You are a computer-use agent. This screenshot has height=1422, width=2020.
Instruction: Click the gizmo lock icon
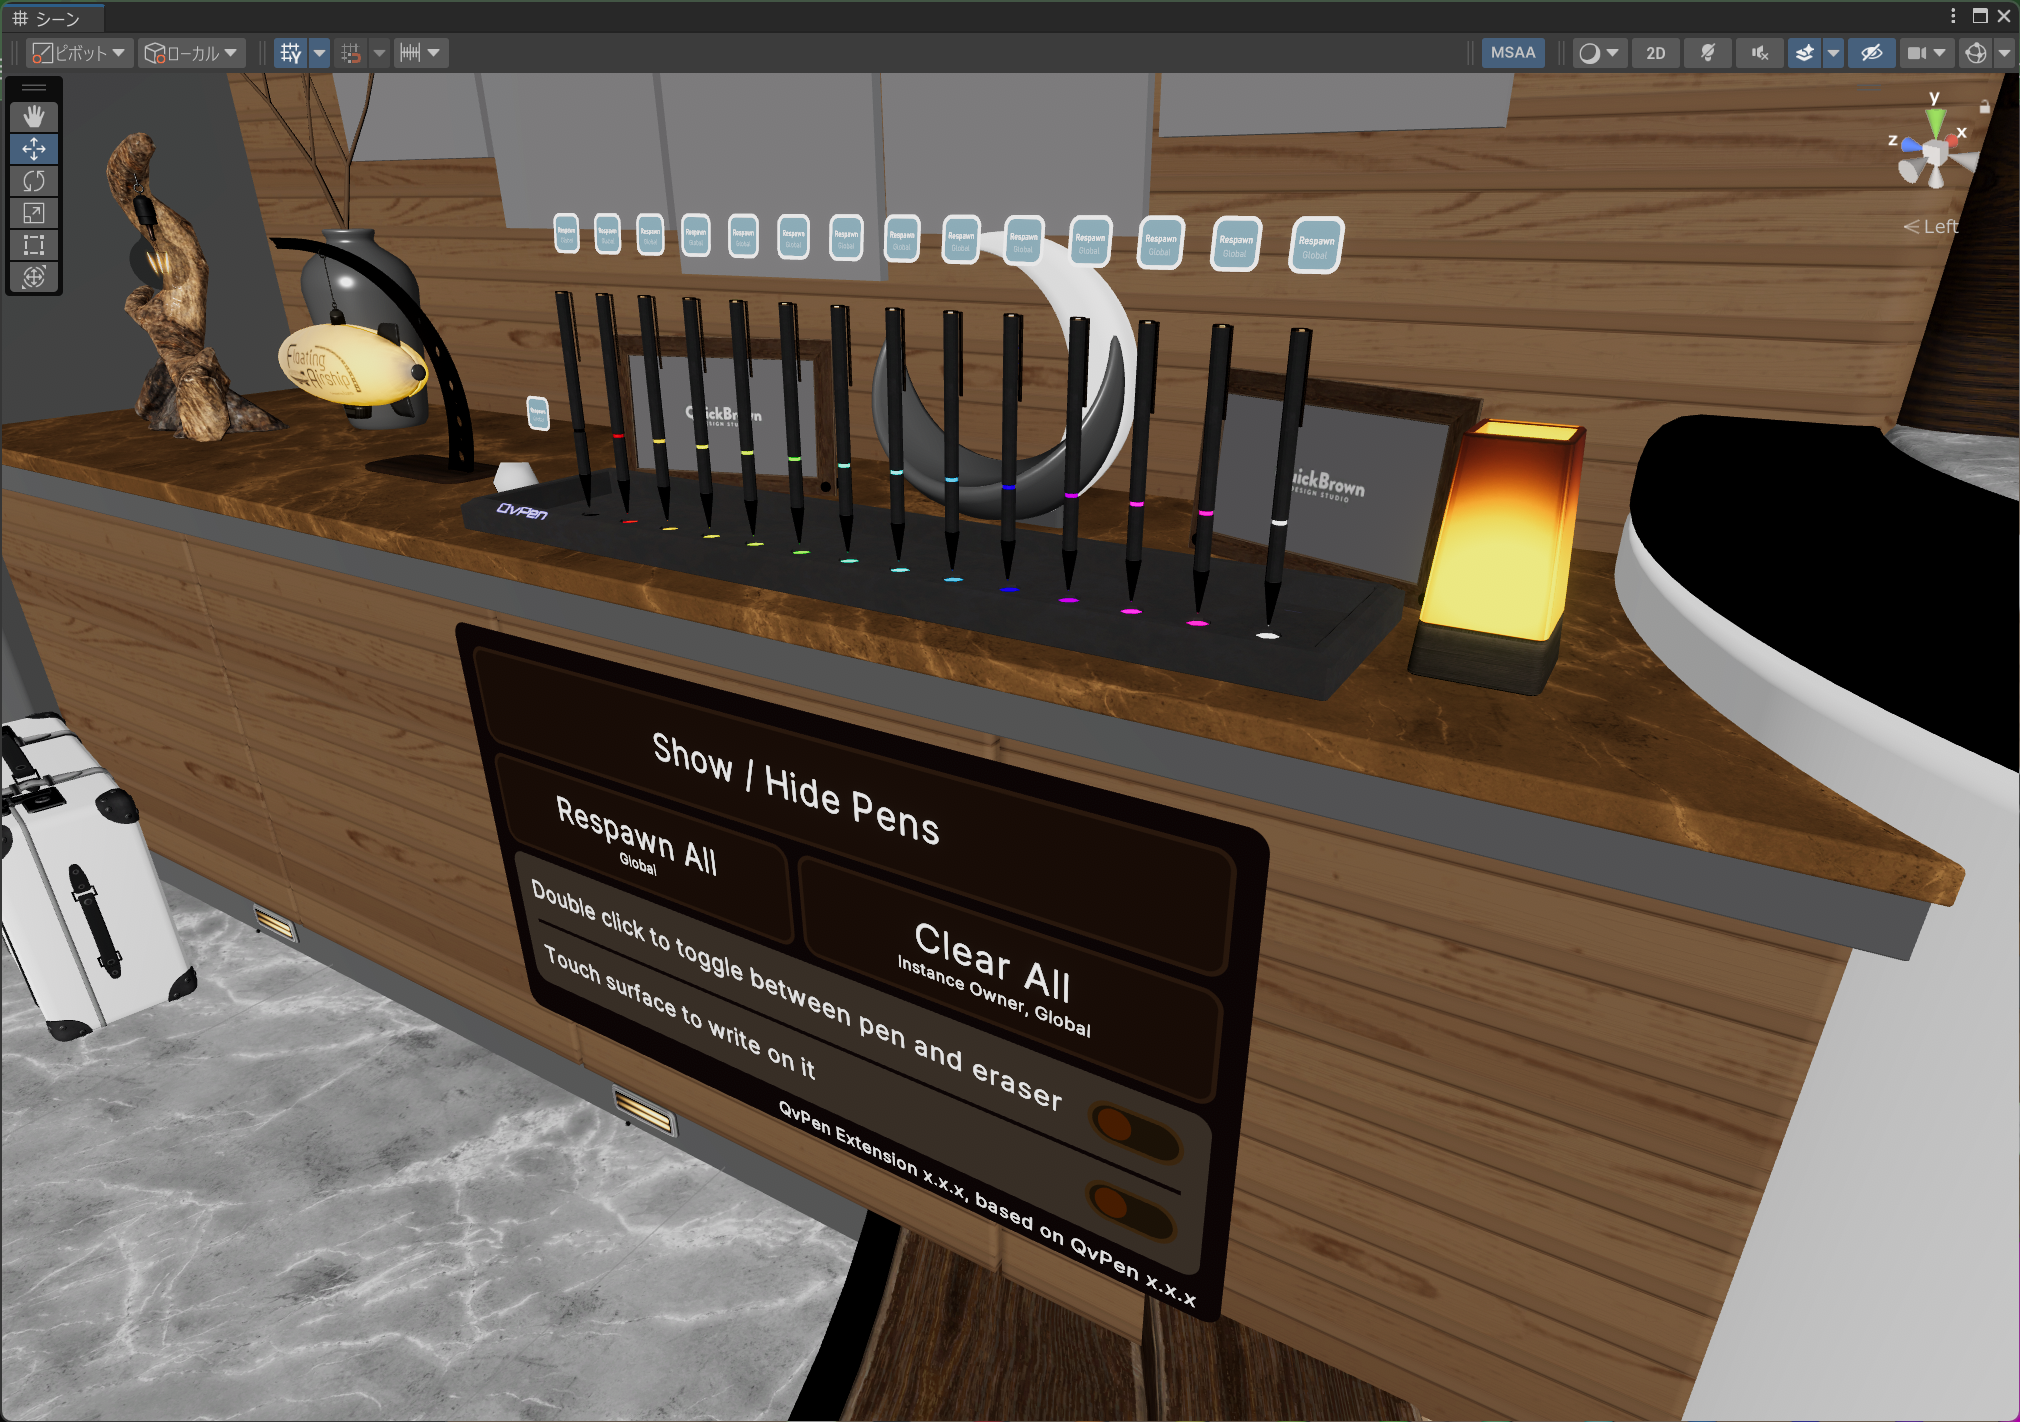(1984, 107)
